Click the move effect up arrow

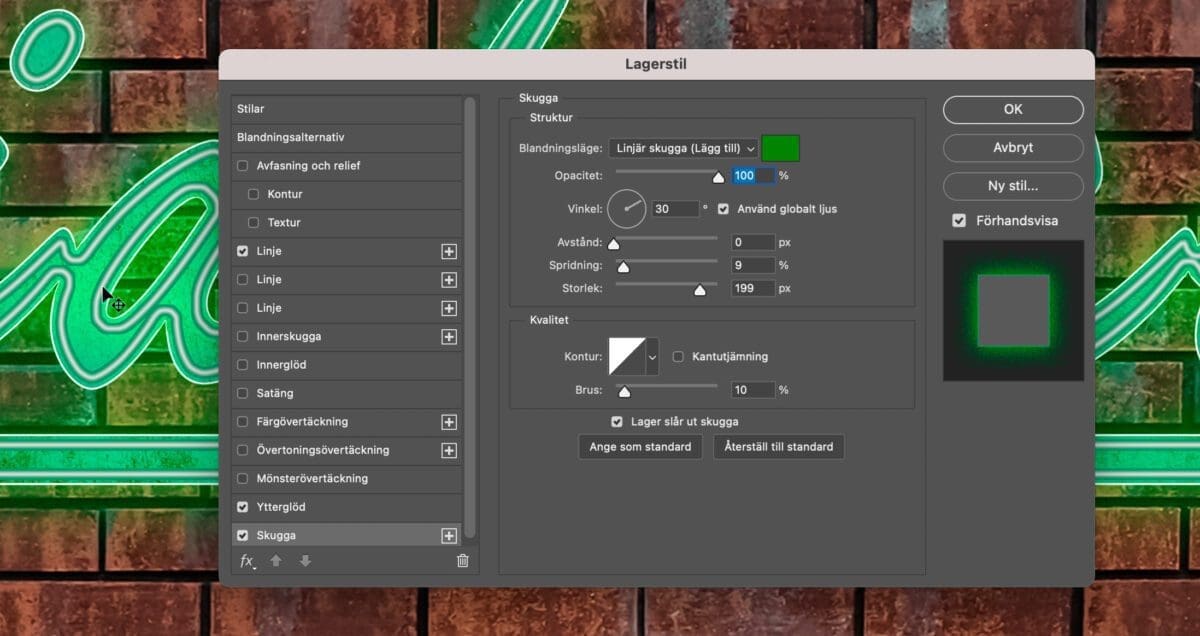(276, 561)
